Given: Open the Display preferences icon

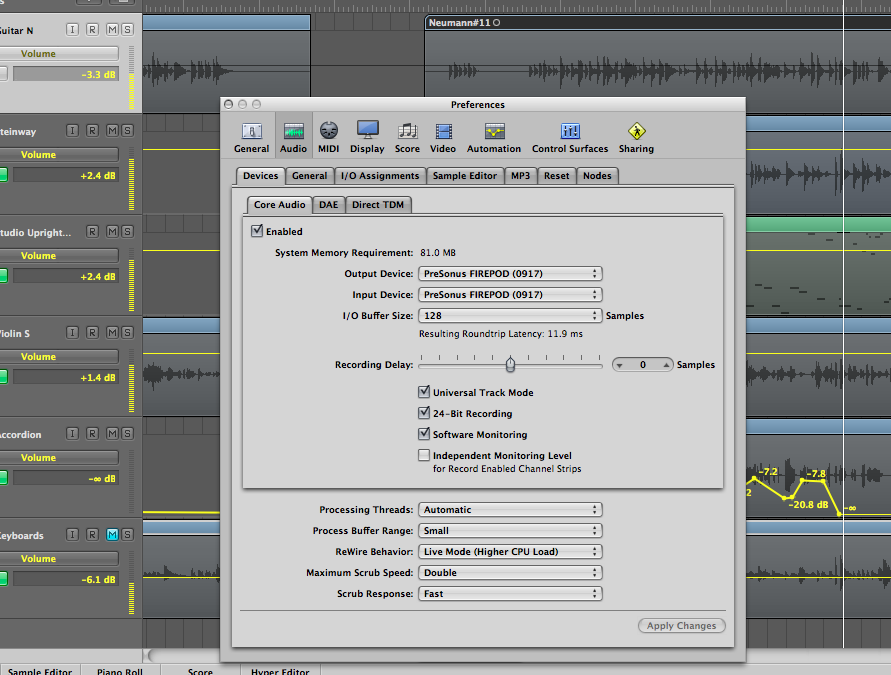Looking at the screenshot, I should pyautogui.click(x=367, y=137).
